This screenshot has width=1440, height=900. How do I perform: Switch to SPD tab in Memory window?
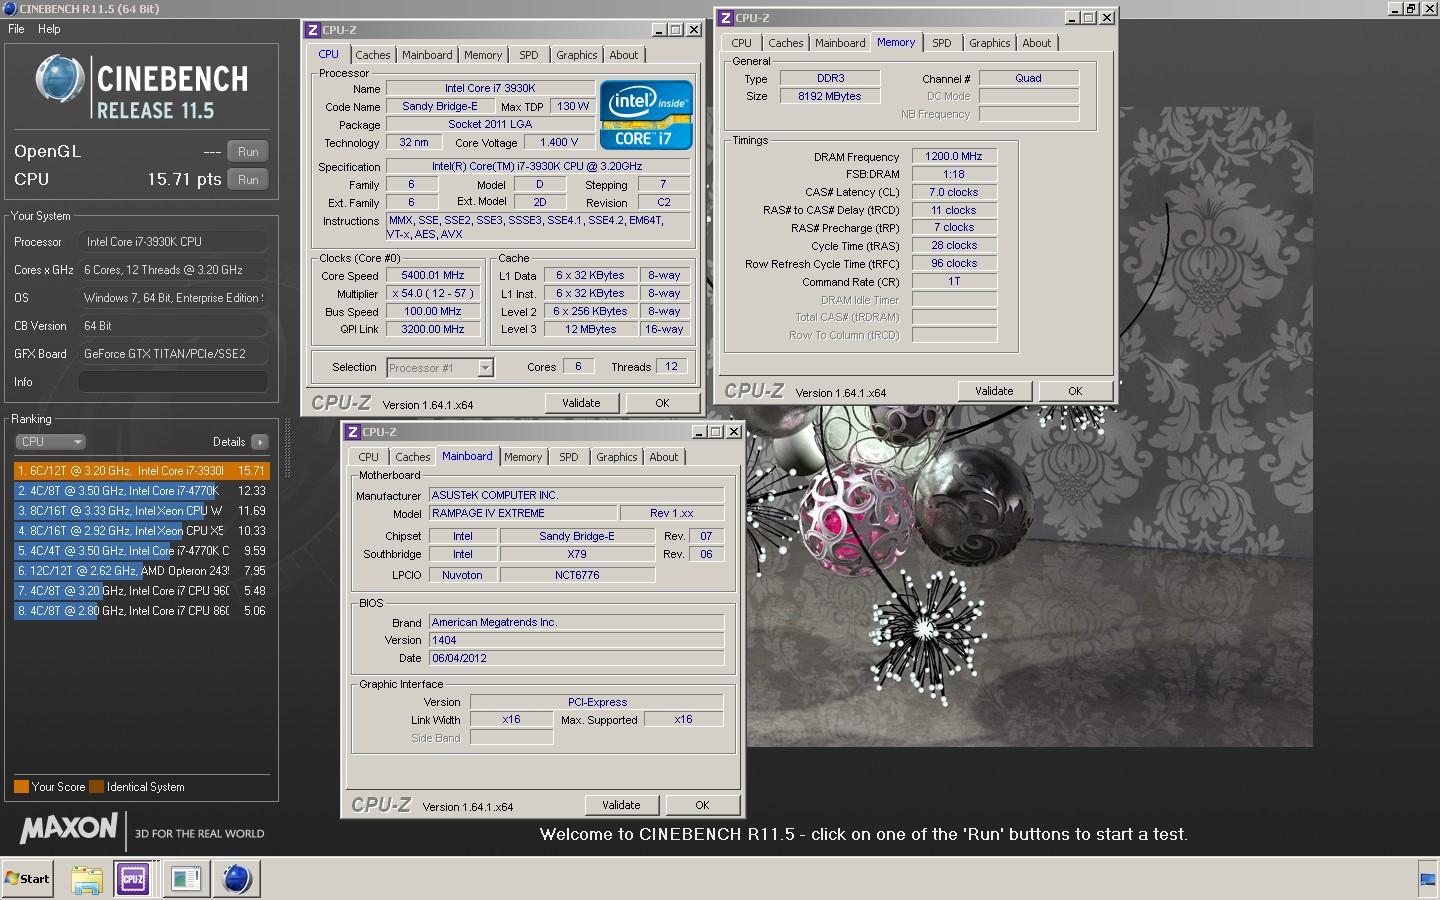(942, 43)
